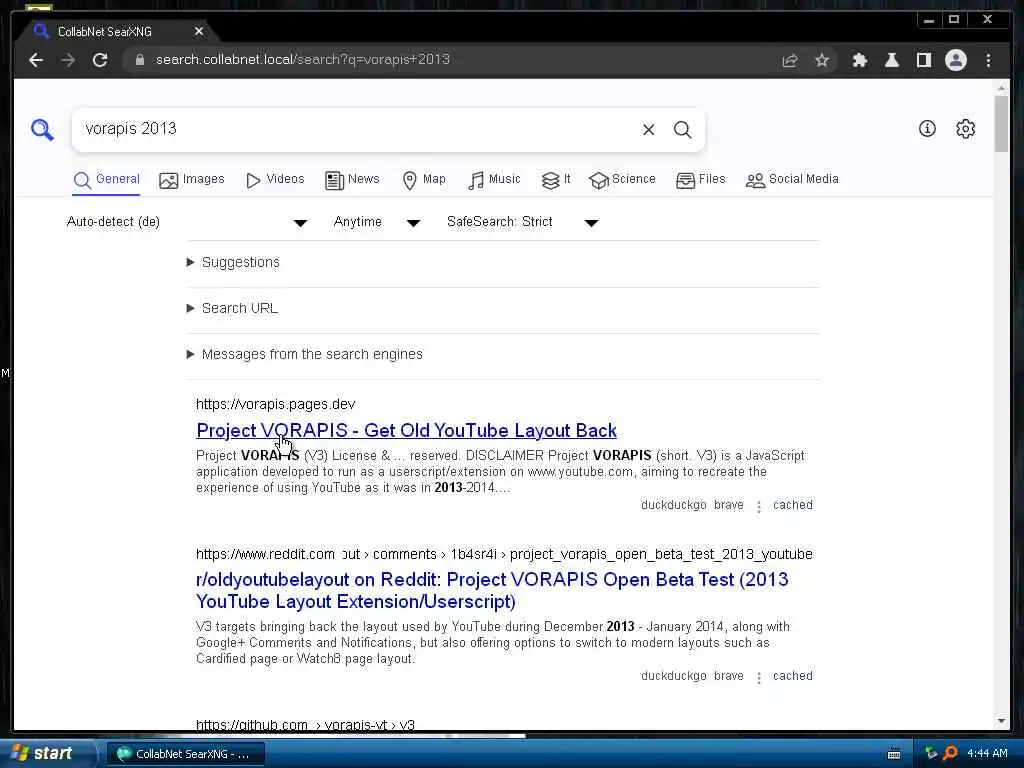1024x768 pixels.
Task: Open the SafeSearch: Strict dropdown
Action: [x=522, y=222]
